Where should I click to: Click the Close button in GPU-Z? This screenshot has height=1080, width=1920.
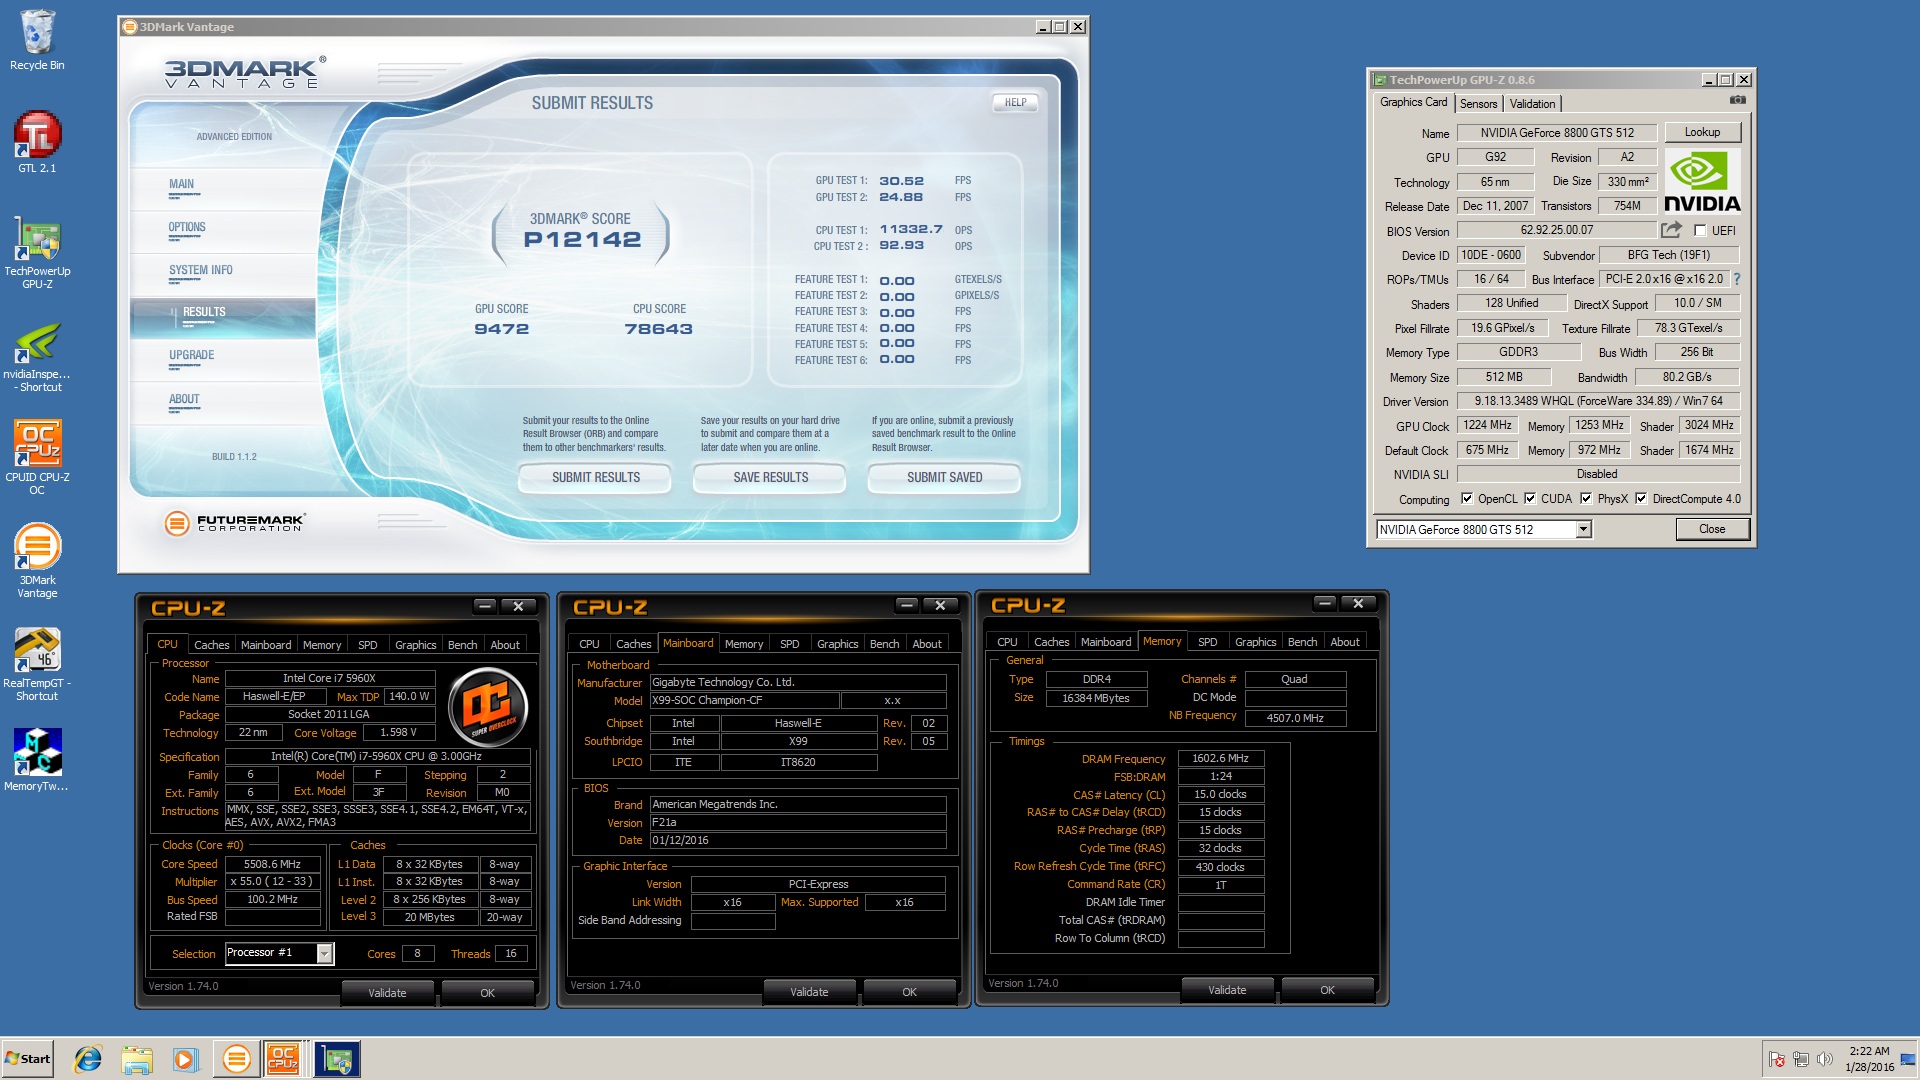click(1712, 529)
